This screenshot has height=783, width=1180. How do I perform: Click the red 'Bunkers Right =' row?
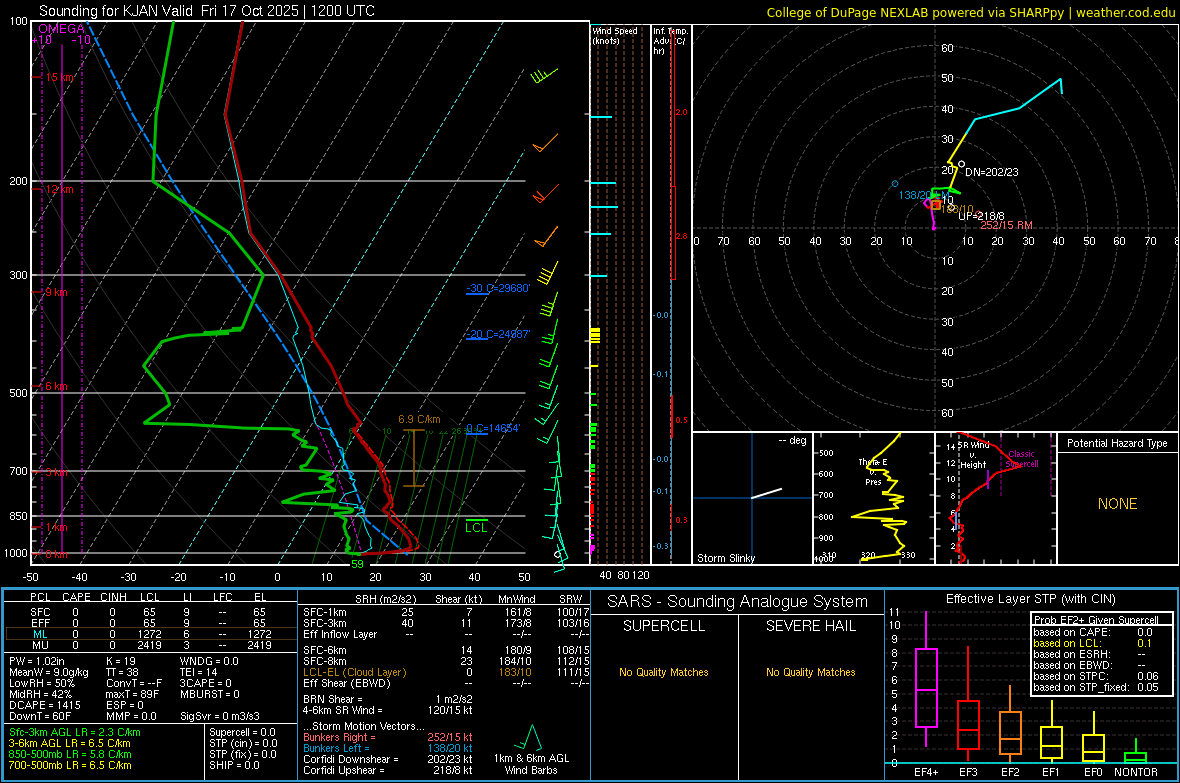[388, 737]
